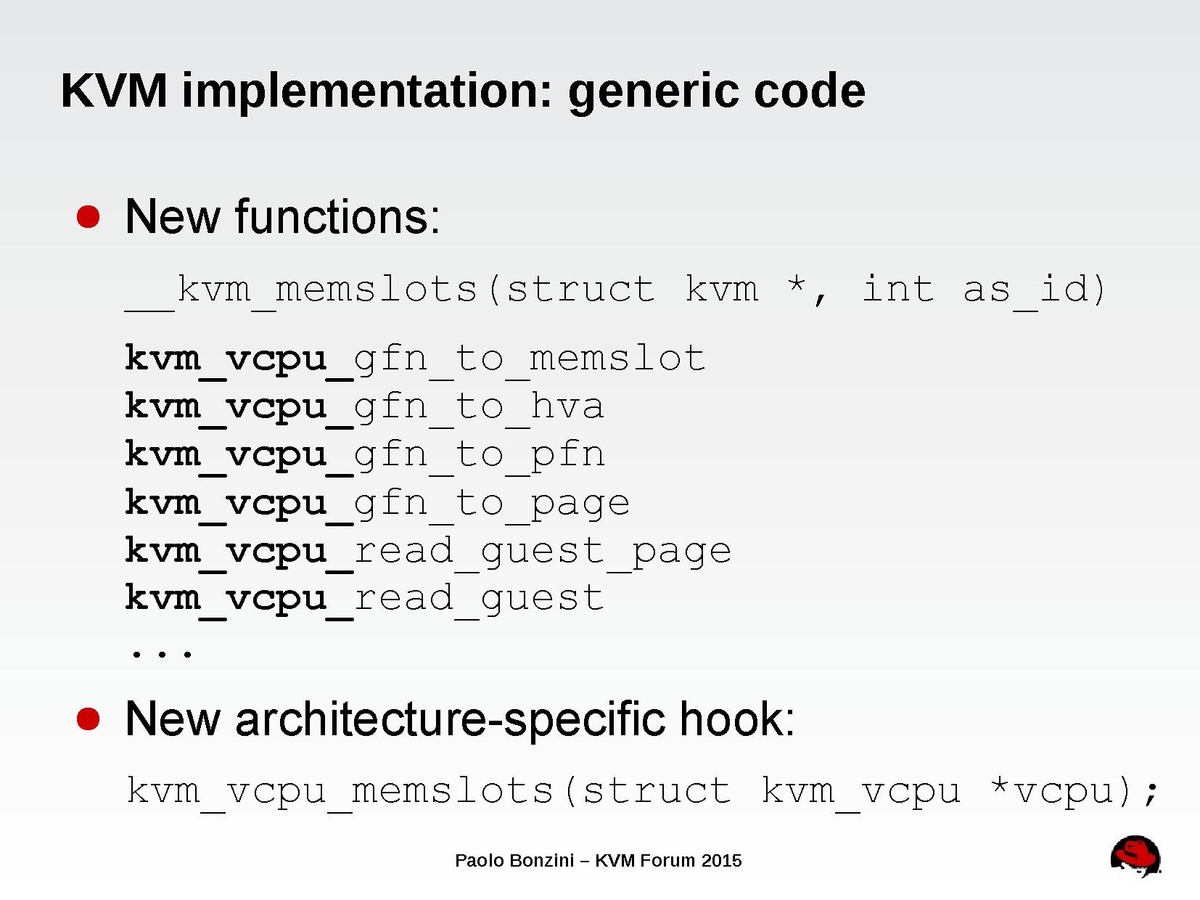Screen dimensions: 1200x900
Task: Click the kvm_vcpu_read_guest function name
Action: [x=365, y=598]
